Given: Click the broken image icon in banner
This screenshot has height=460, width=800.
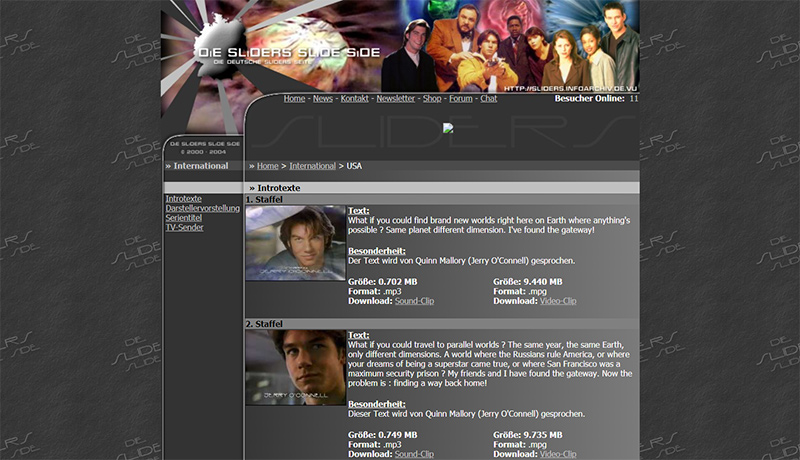Looking at the screenshot, I should point(448,128).
